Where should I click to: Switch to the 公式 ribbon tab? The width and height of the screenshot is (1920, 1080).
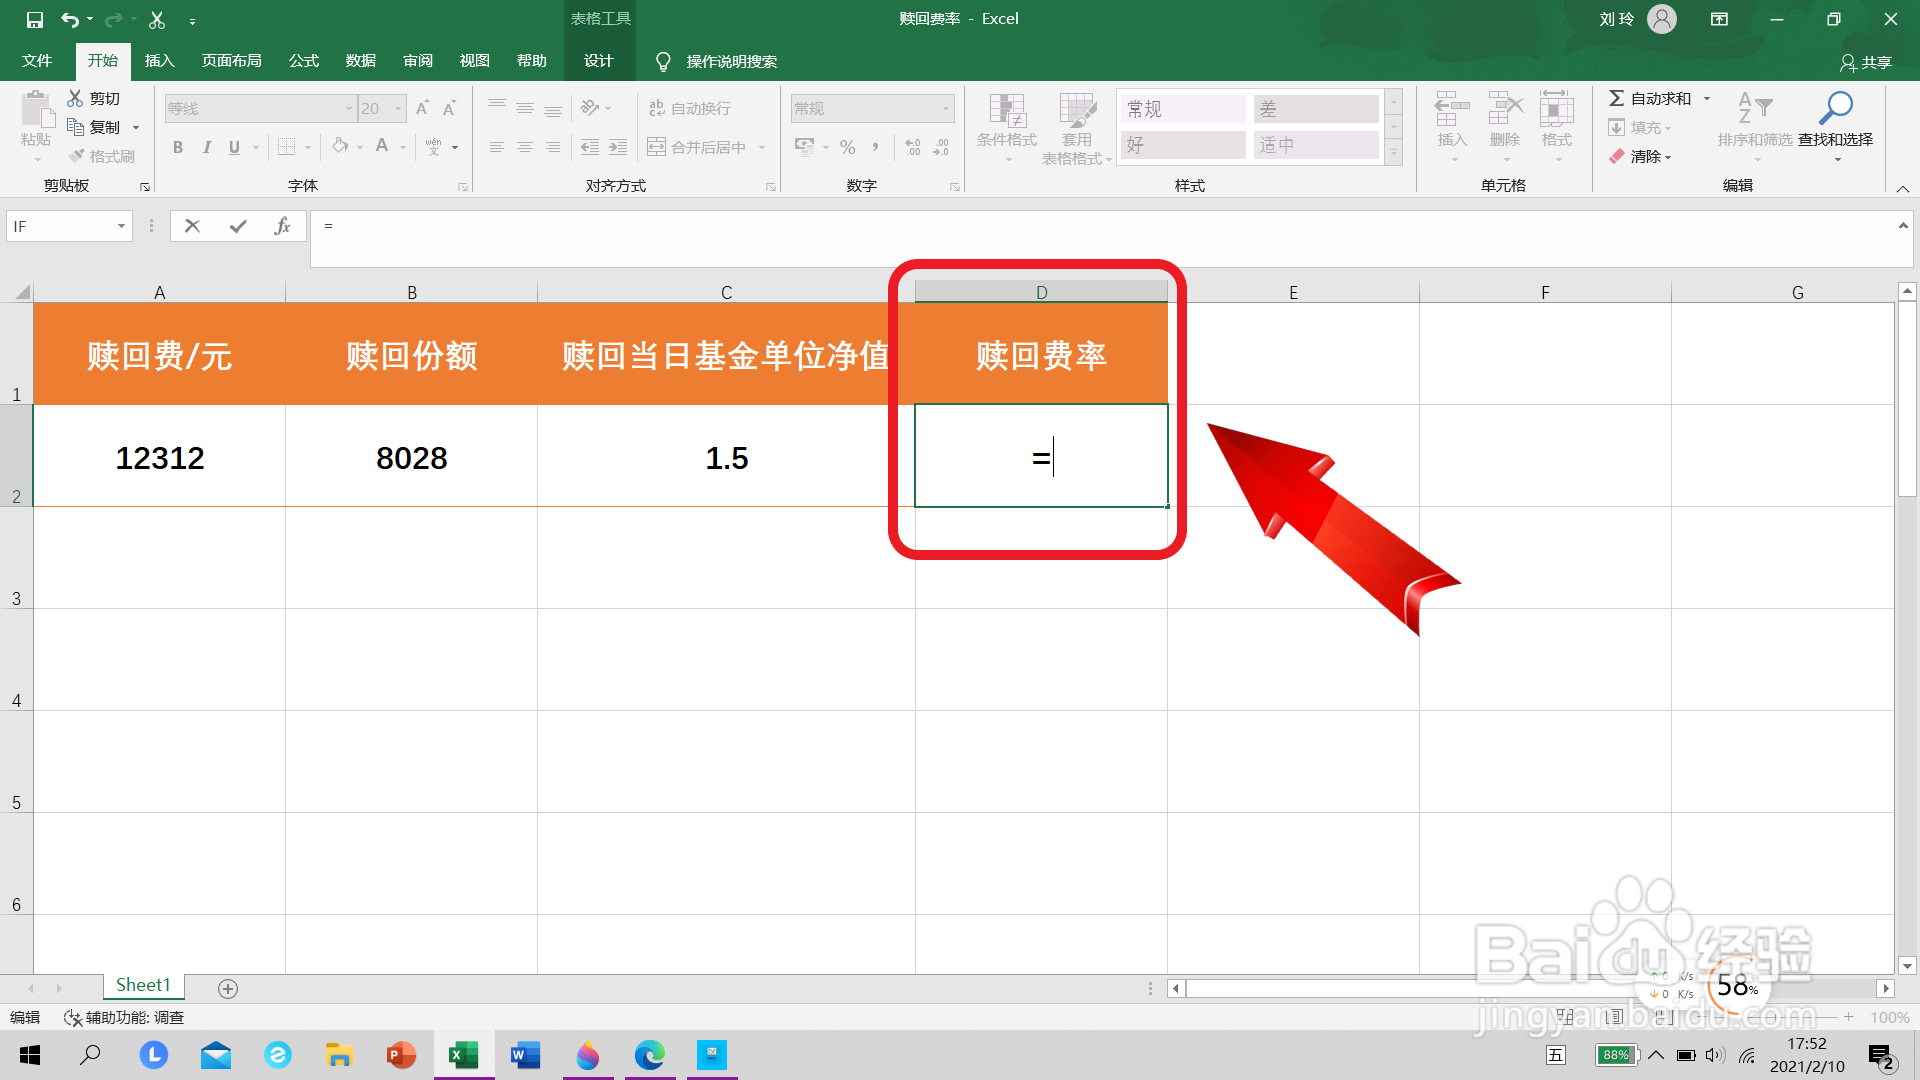(x=303, y=60)
